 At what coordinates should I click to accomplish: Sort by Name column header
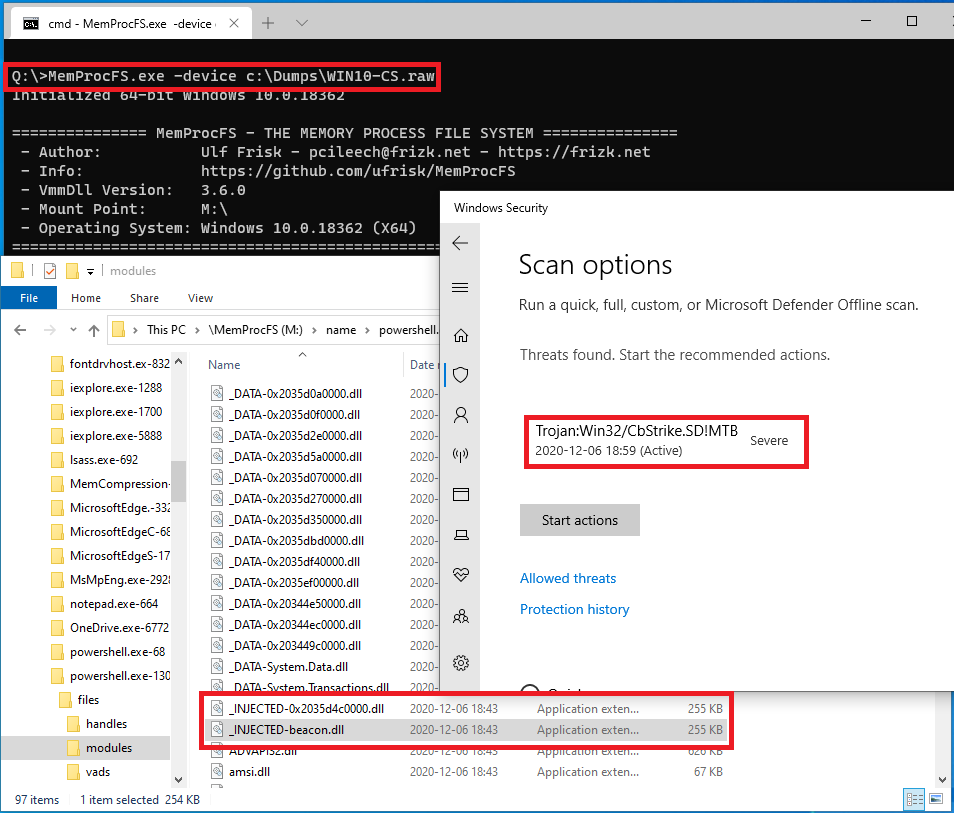[224, 365]
